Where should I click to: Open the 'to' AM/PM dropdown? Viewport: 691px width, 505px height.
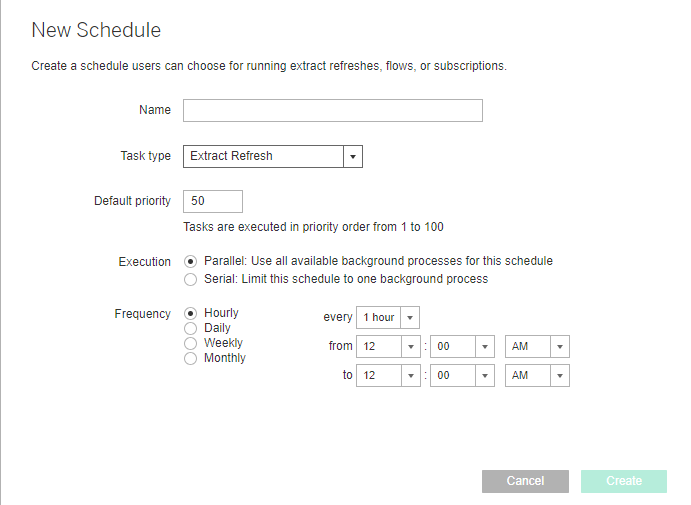click(x=537, y=375)
